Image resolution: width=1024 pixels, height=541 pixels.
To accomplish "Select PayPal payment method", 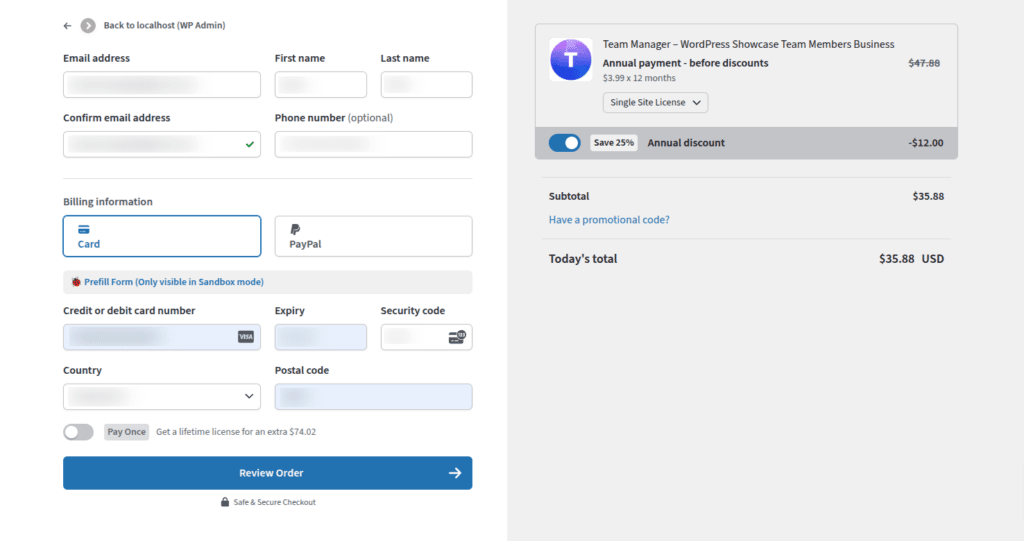I will pos(374,236).
